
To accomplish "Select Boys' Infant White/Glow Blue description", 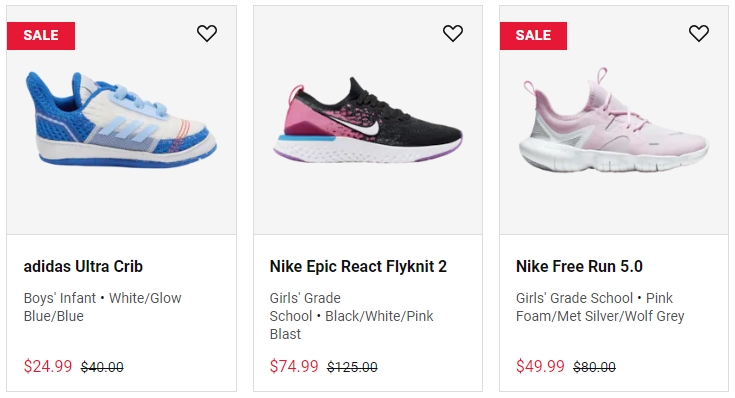I will (103, 307).
